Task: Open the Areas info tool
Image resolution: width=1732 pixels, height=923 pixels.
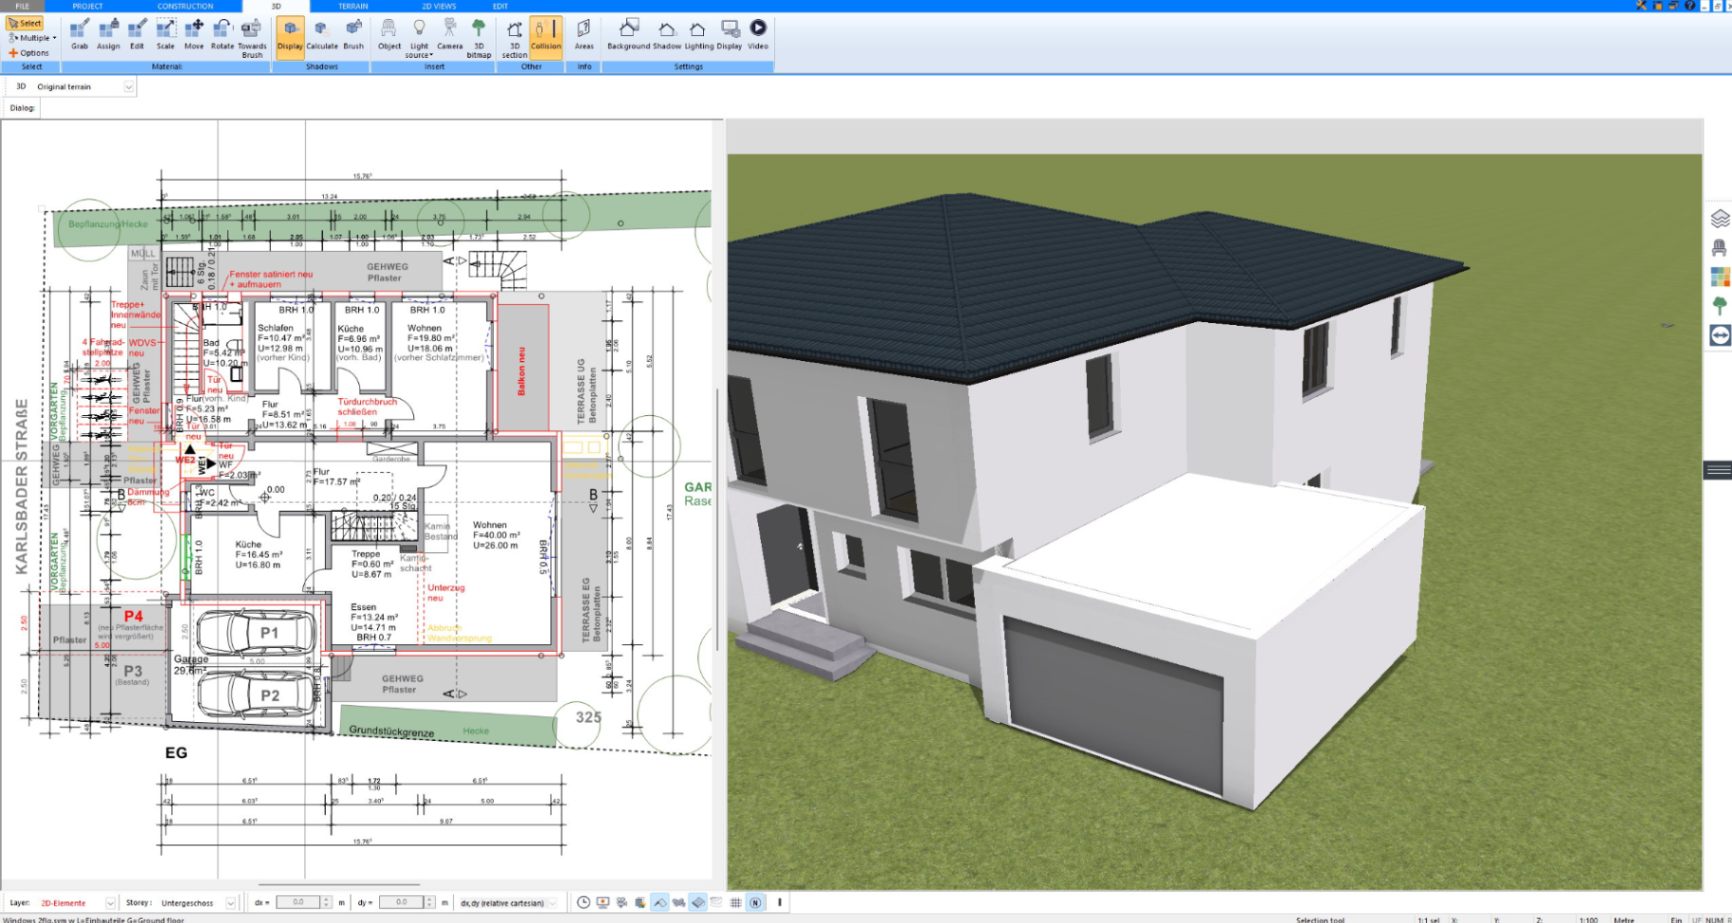Action: [584, 34]
